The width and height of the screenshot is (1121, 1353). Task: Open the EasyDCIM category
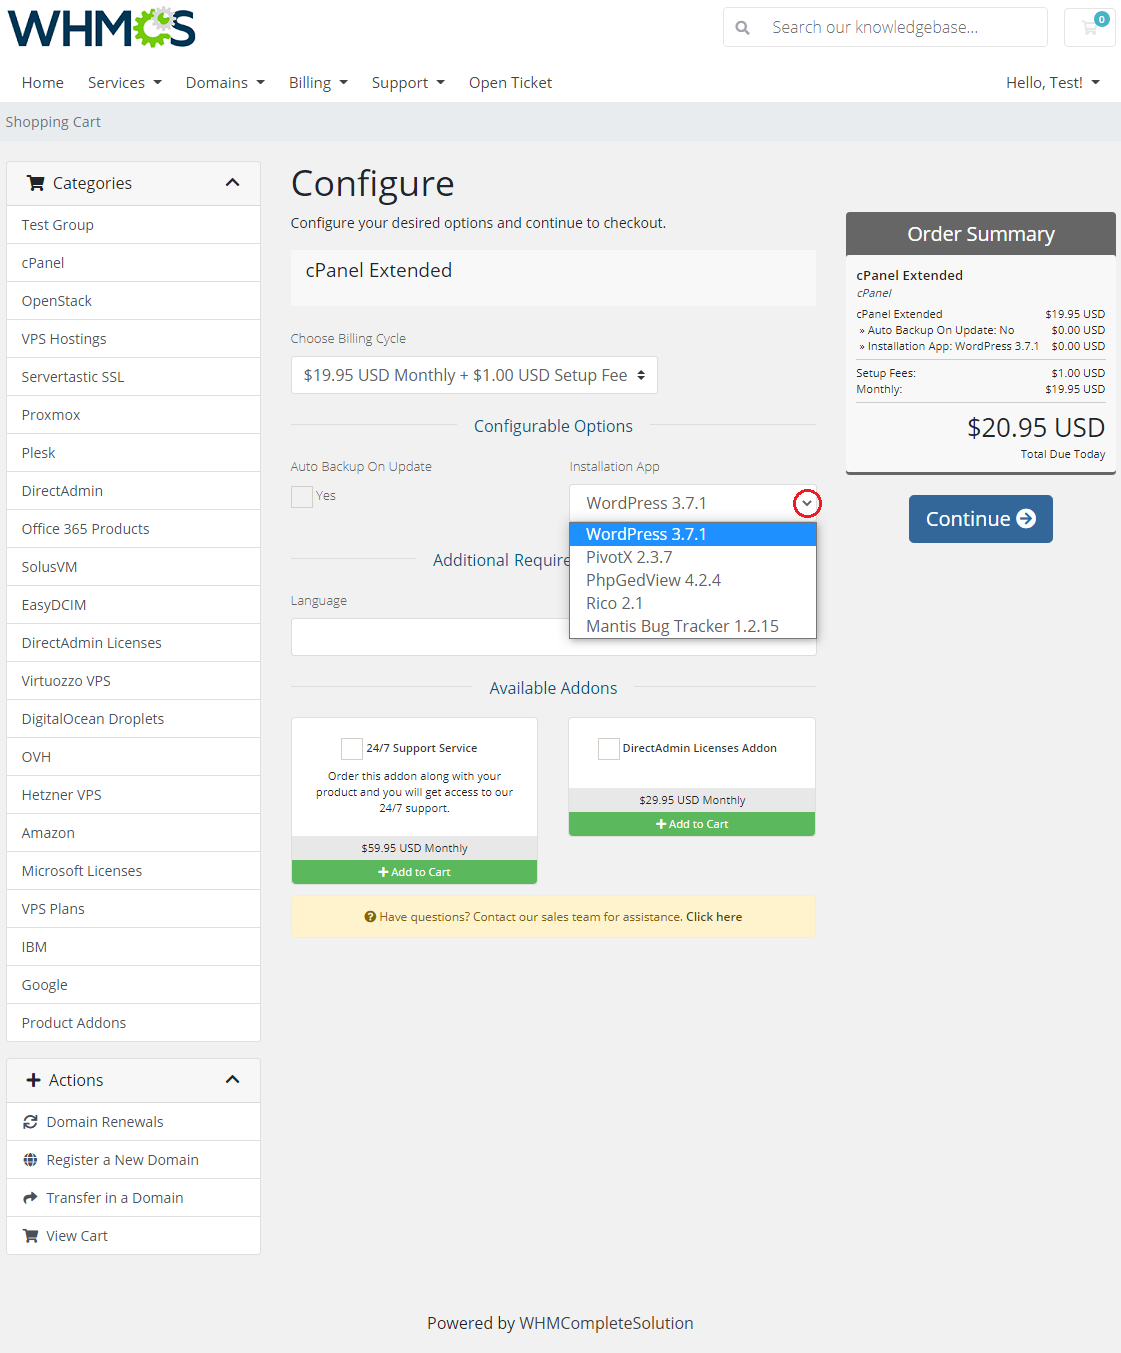coord(133,605)
